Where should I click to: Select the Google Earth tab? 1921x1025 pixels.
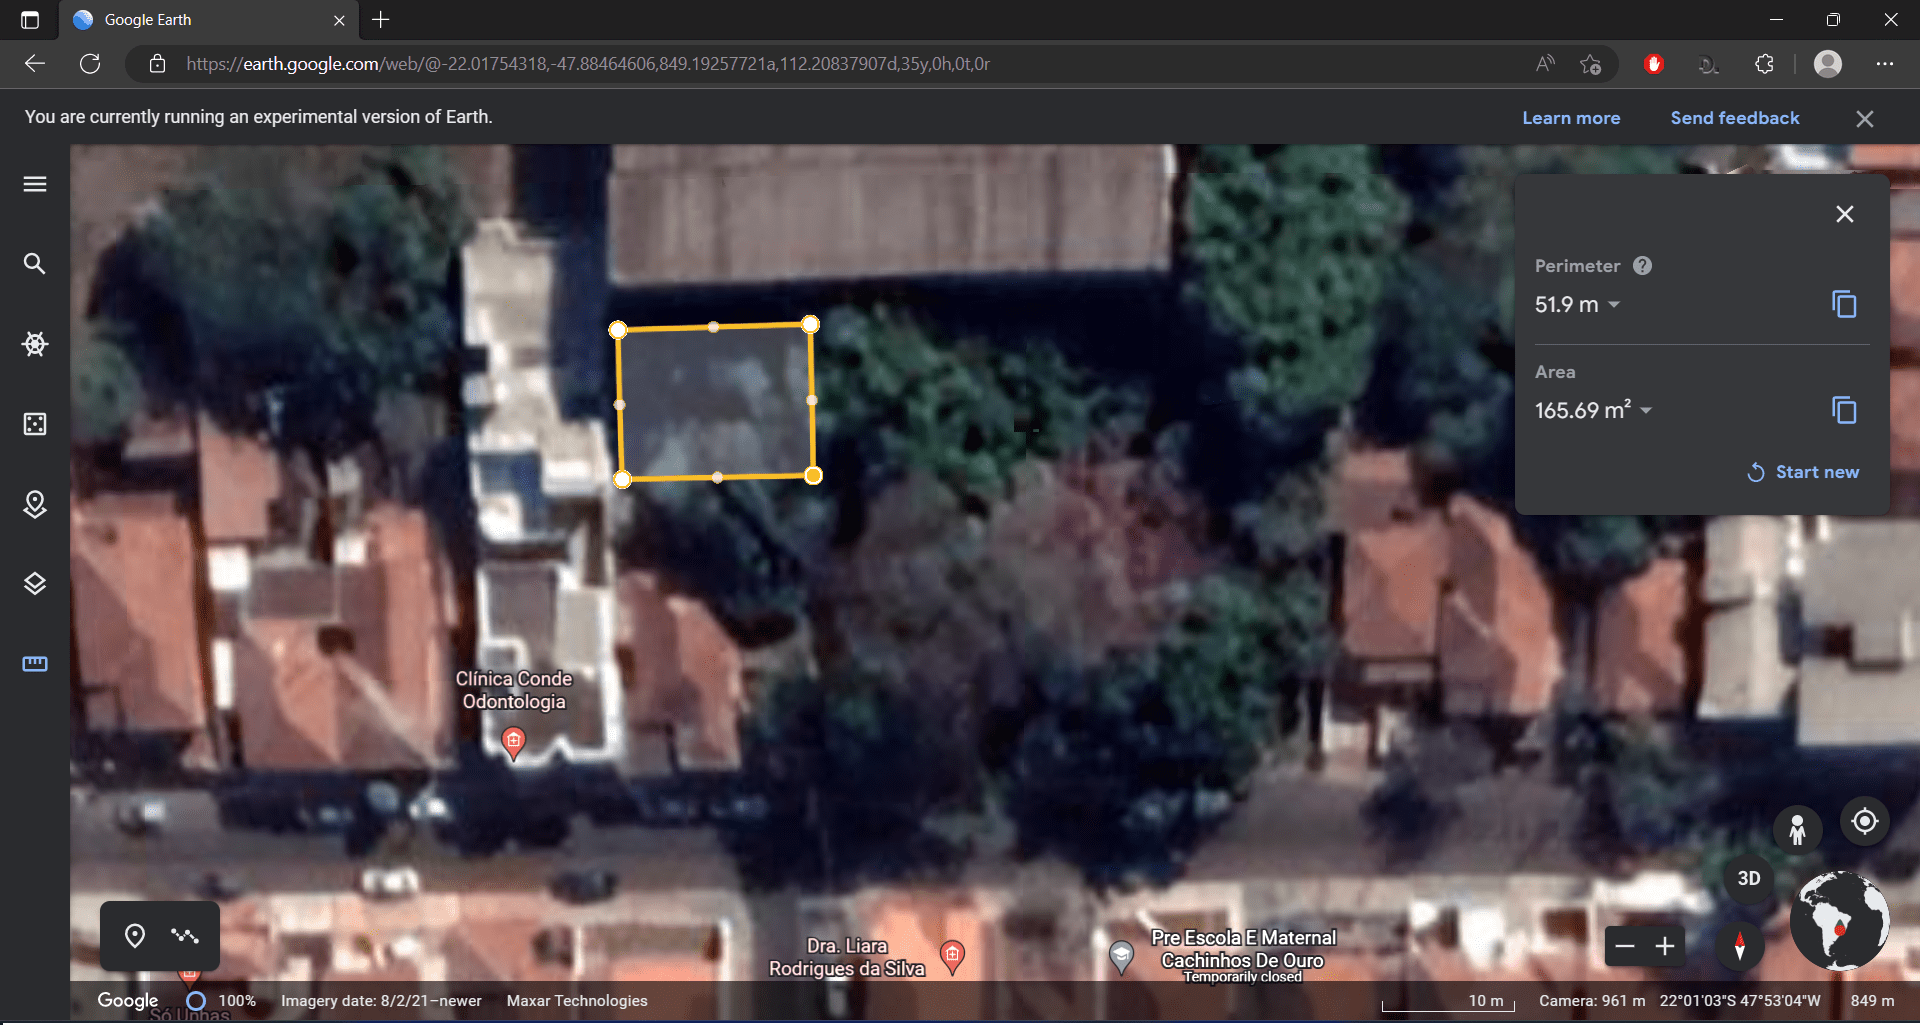[208, 20]
